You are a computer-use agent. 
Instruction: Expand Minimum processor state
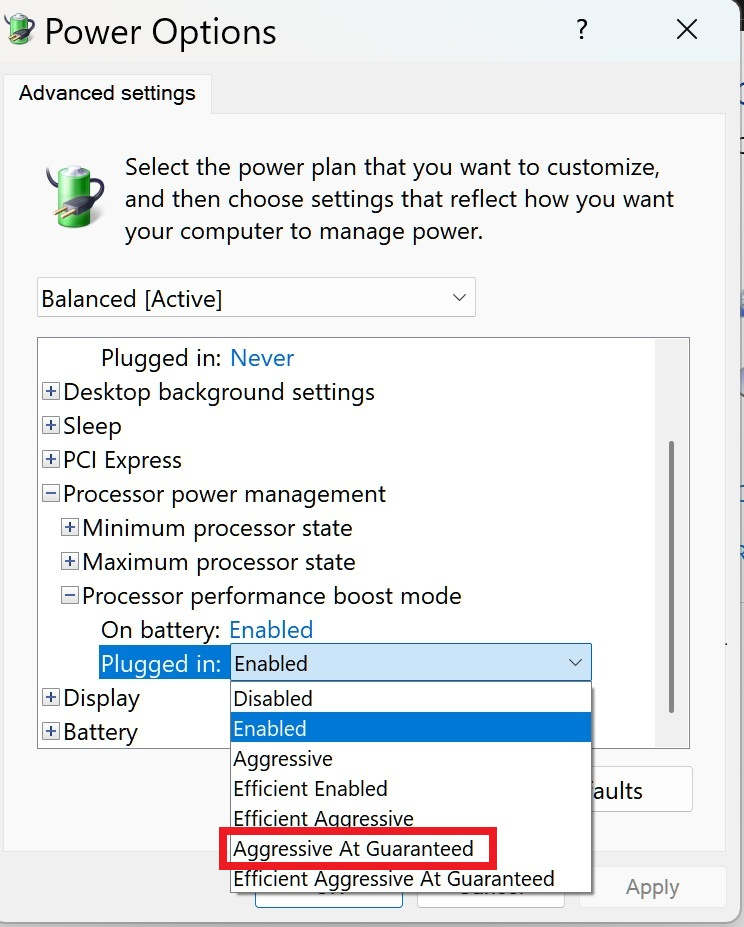(x=70, y=527)
